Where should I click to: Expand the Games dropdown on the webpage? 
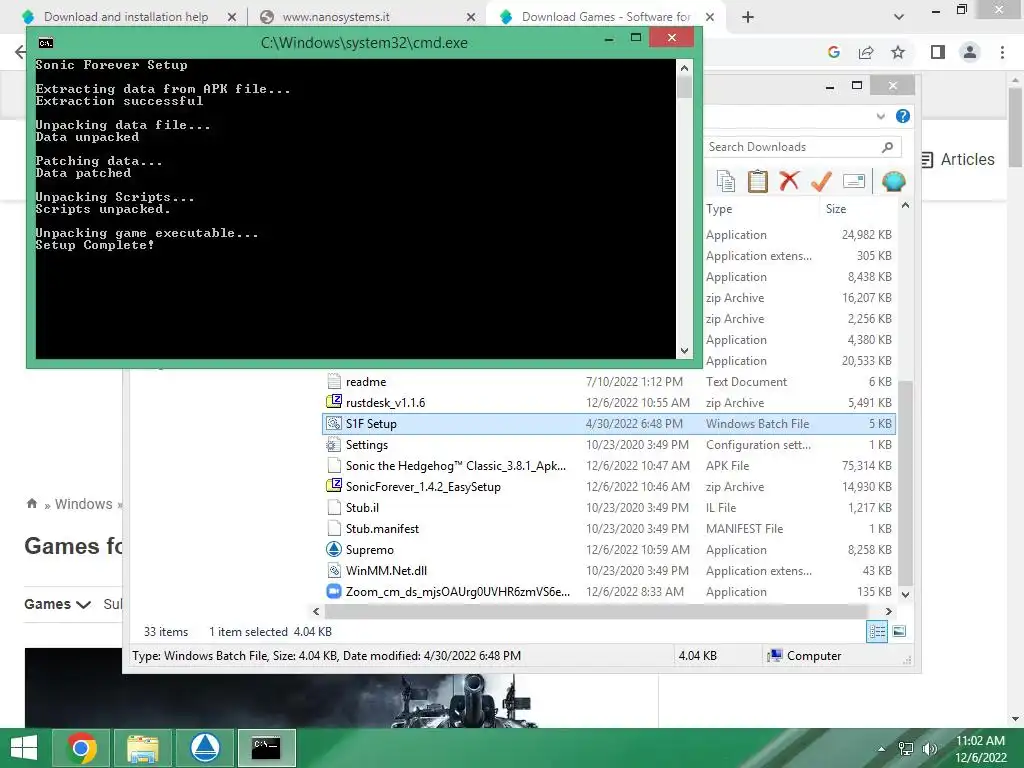coord(57,604)
